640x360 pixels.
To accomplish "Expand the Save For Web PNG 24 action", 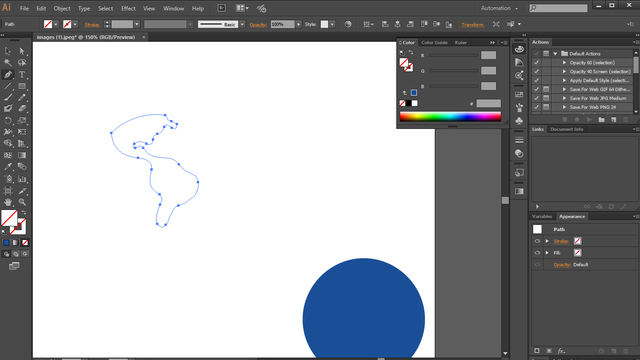I will click(564, 107).
